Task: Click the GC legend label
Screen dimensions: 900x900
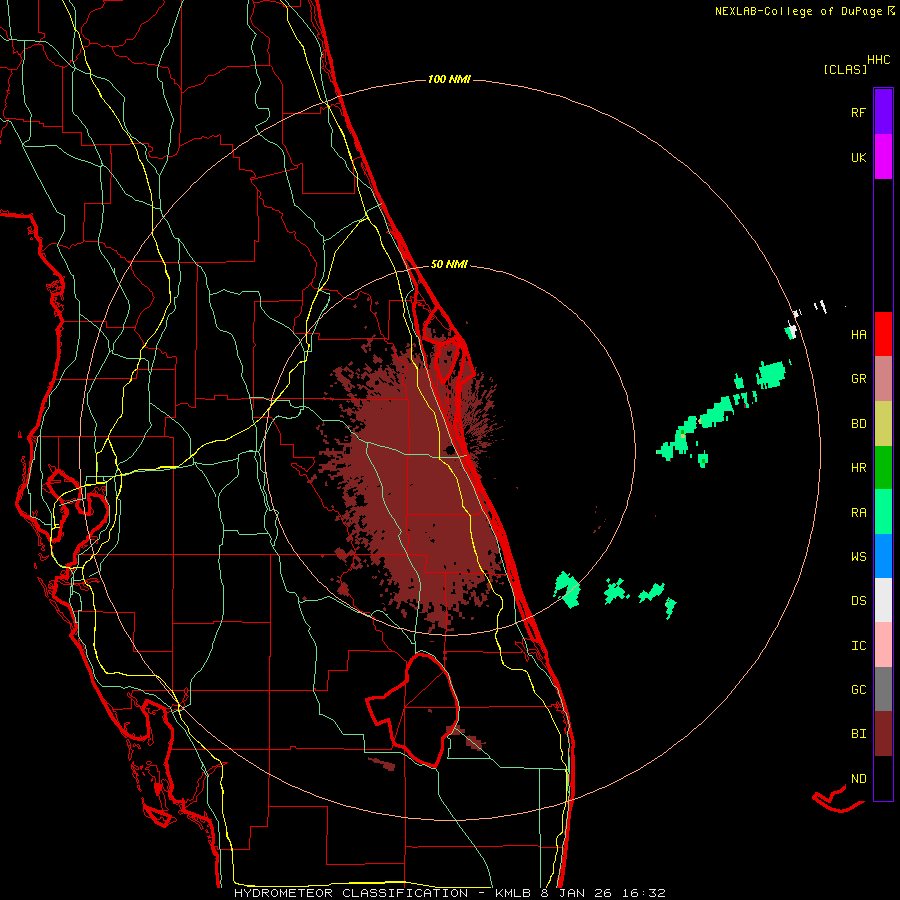Action: [858, 690]
